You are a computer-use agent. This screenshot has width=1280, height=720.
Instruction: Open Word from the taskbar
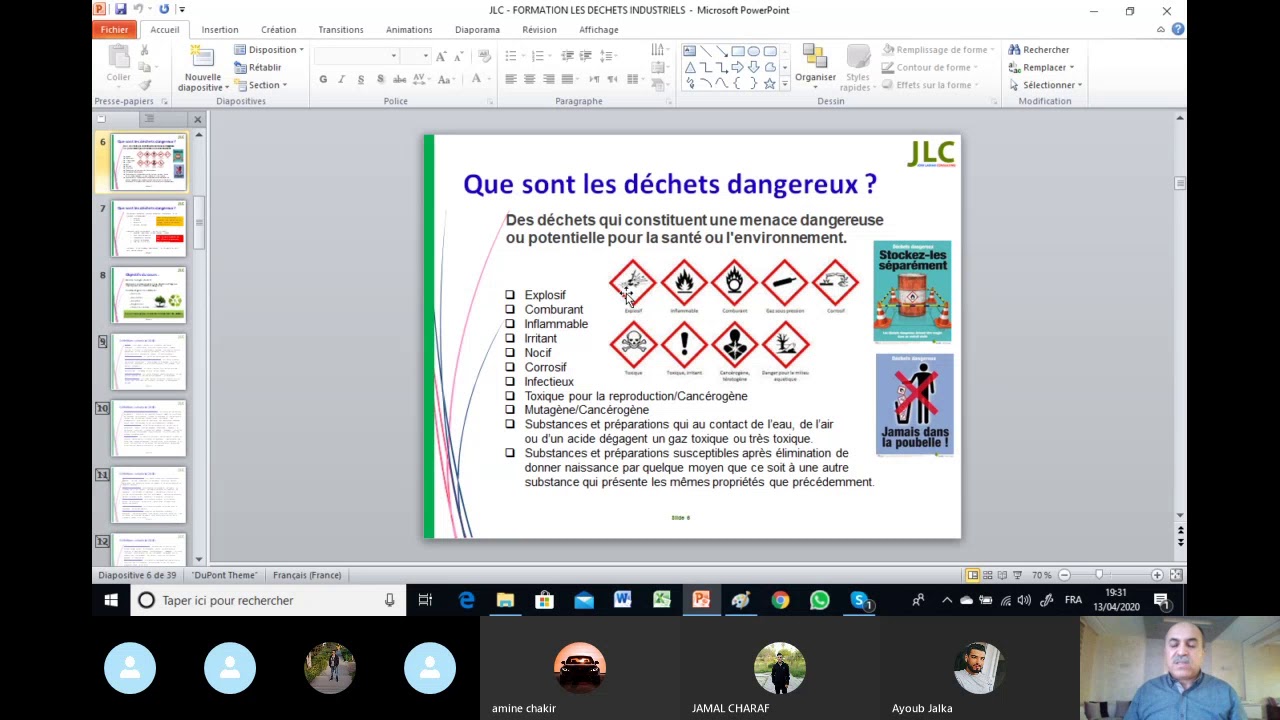[x=623, y=600]
